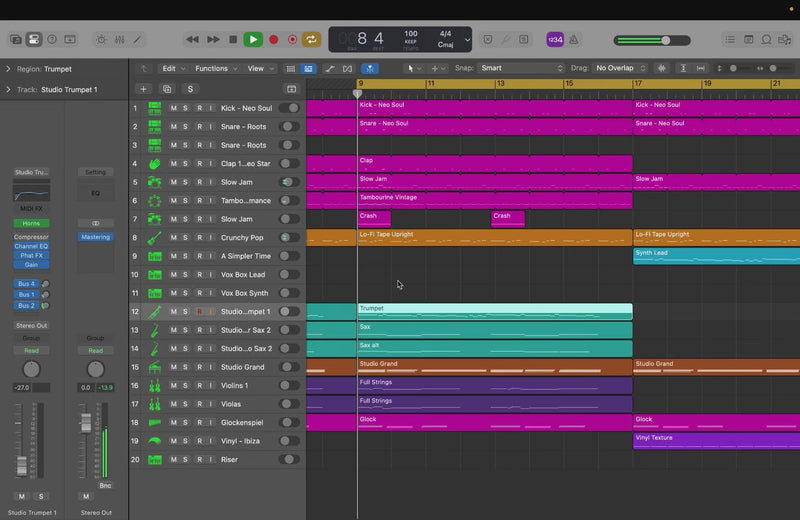Record-enable the Studio Trumpet 1 track
Image resolution: width=800 pixels, height=520 pixels.
(x=199, y=312)
